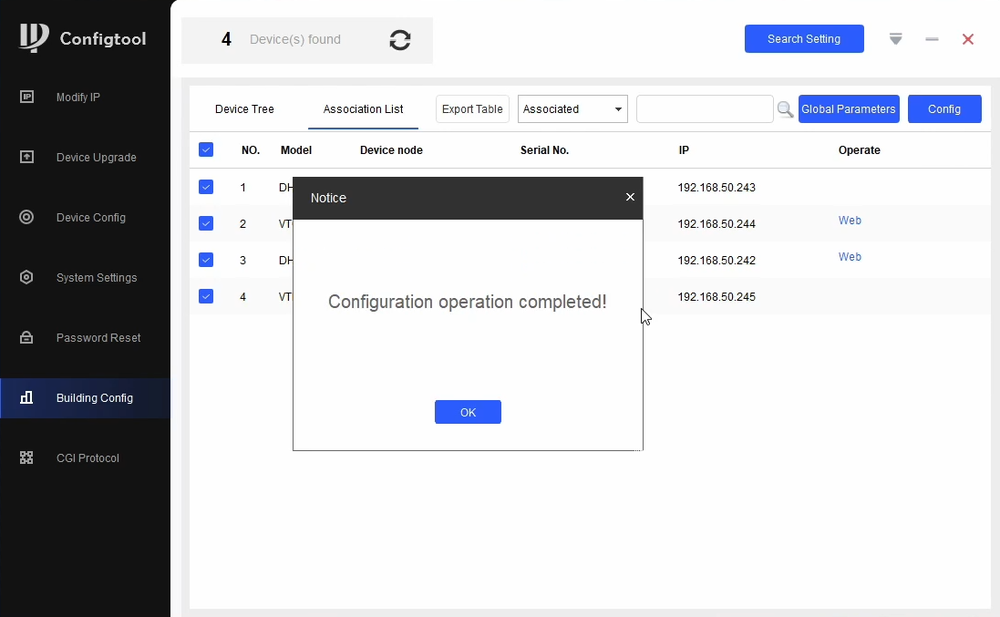
Task: Open the Modify IP section
Action: (x=78, y=97)
